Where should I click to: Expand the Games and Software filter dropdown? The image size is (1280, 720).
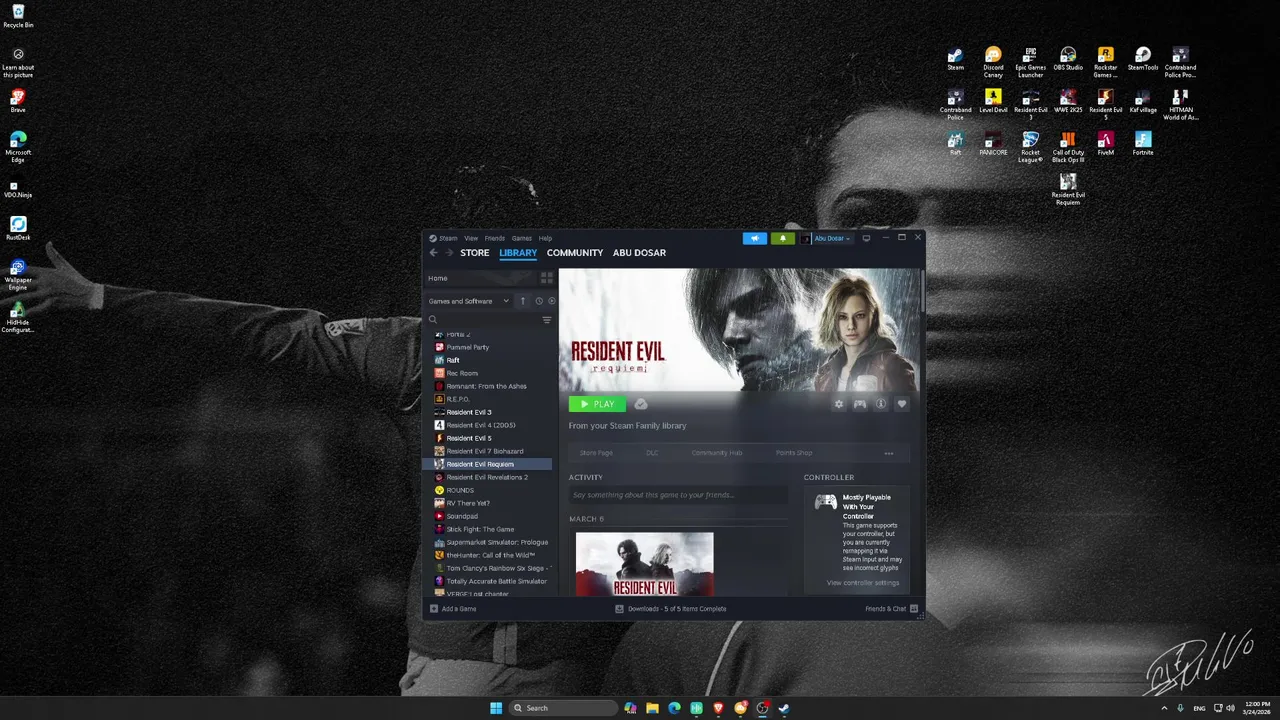(x=469, y=301)
